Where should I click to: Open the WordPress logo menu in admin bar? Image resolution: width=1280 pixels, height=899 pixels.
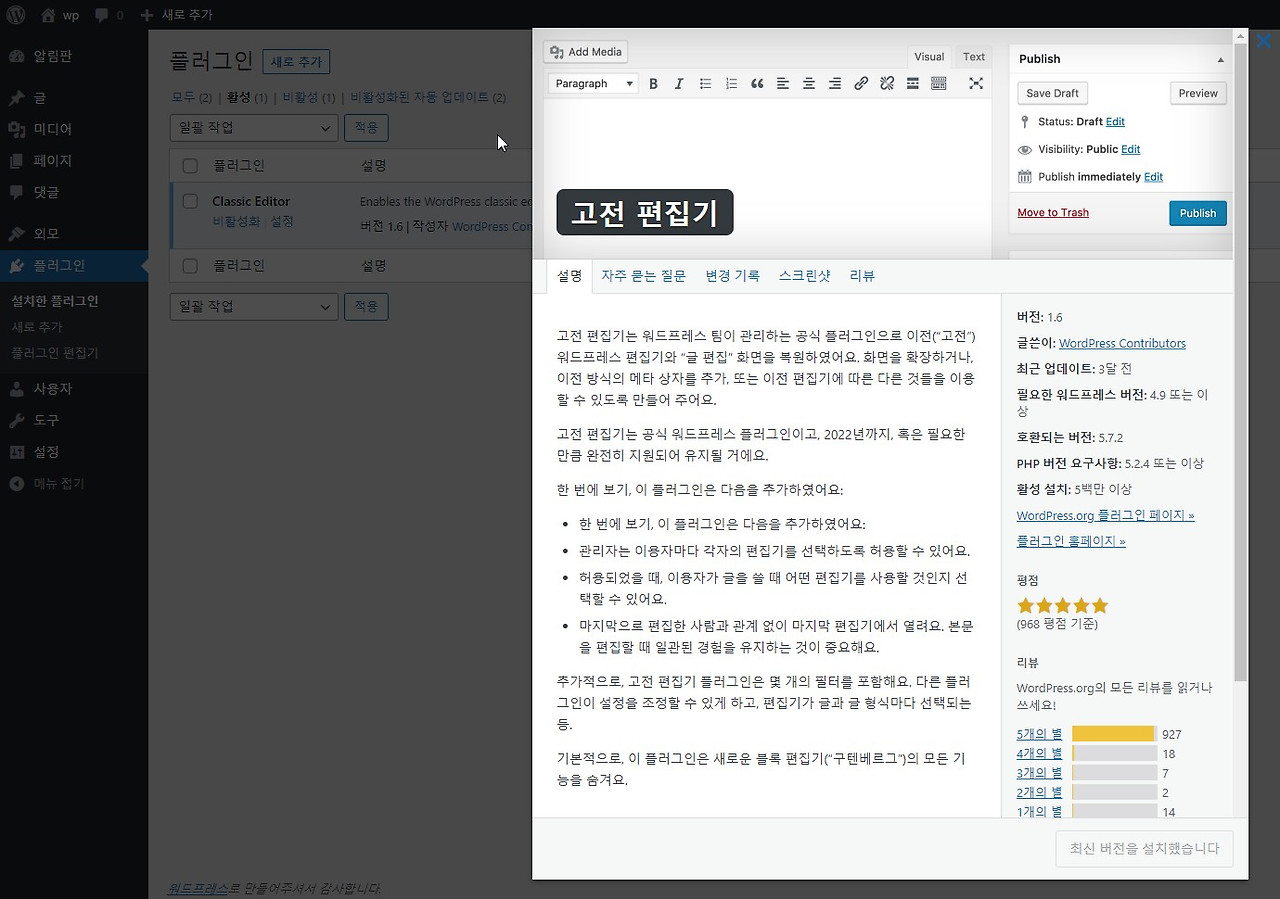pos(16,15)
